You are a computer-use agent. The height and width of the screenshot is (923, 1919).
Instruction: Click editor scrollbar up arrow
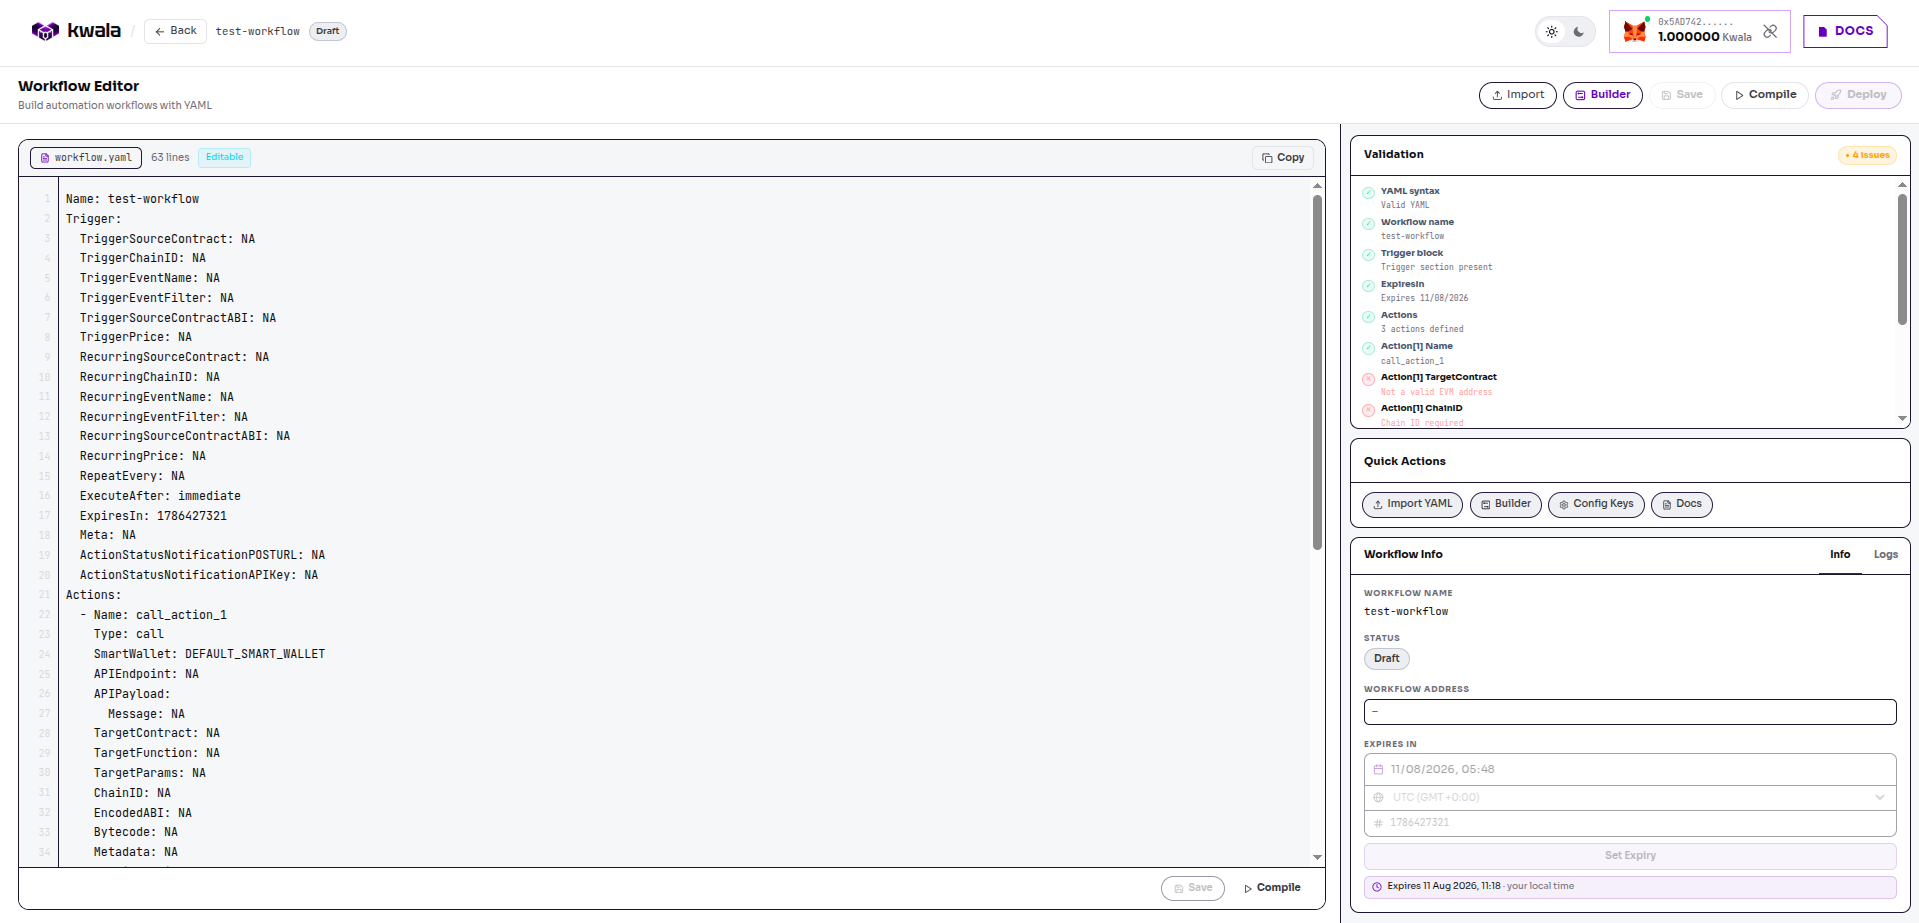pos(1317,186)
